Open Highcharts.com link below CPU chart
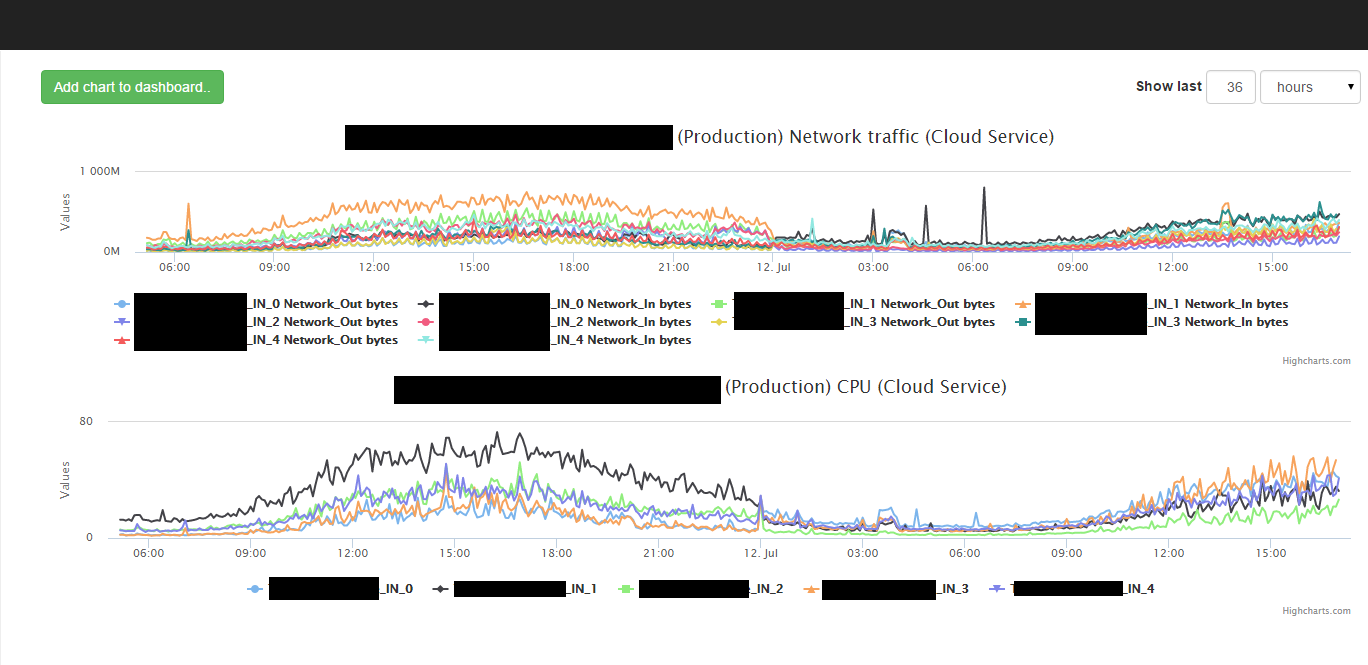 pos(1316,610)
